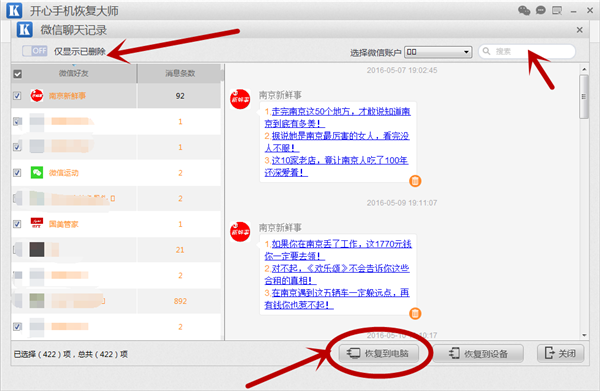Screen dimensions: 600x391
Task: Toggle the checkbox of the row with 21 messages
Action: point(17,249)
